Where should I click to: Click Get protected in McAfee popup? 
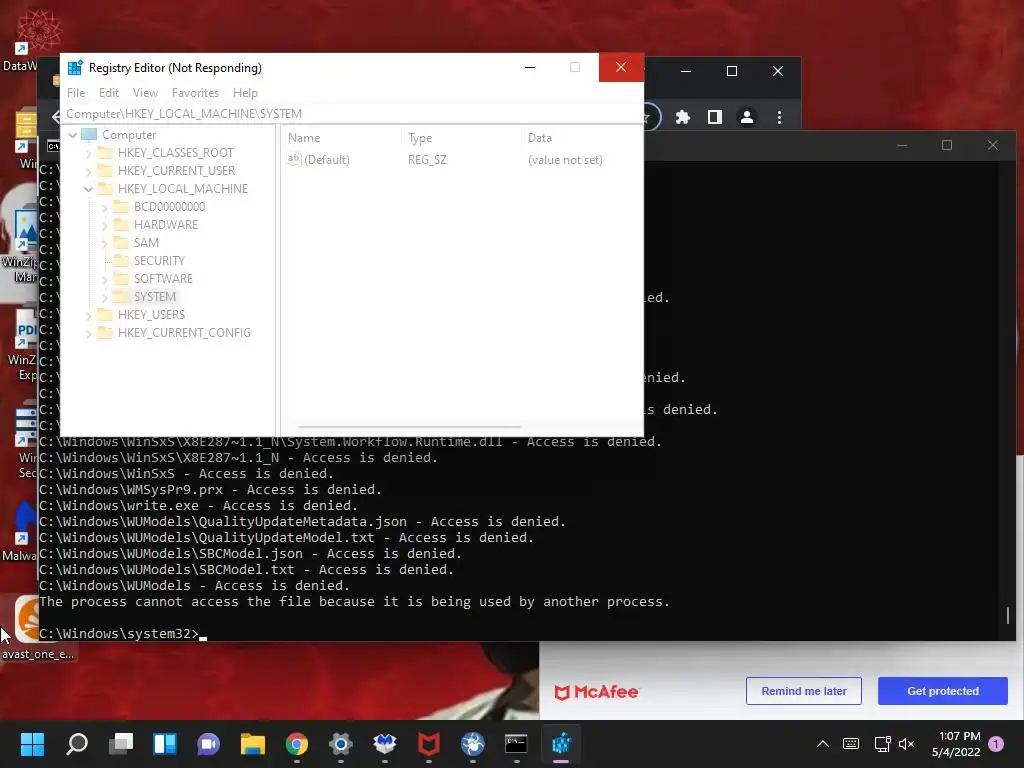tap(942, 691)
